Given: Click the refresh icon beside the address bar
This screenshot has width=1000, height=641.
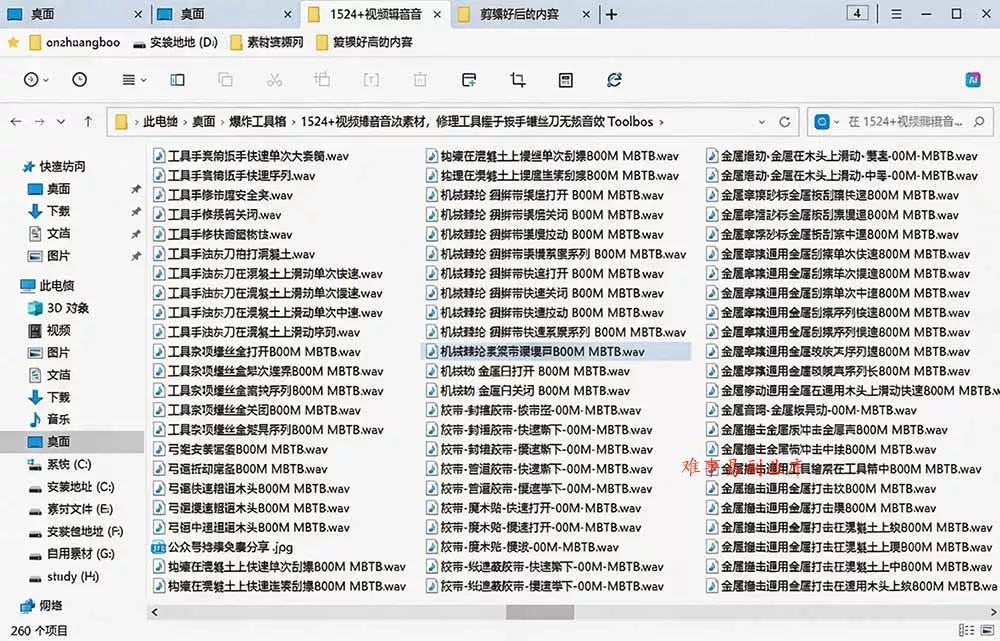Looking at the screenshot, I should (784, 121).
